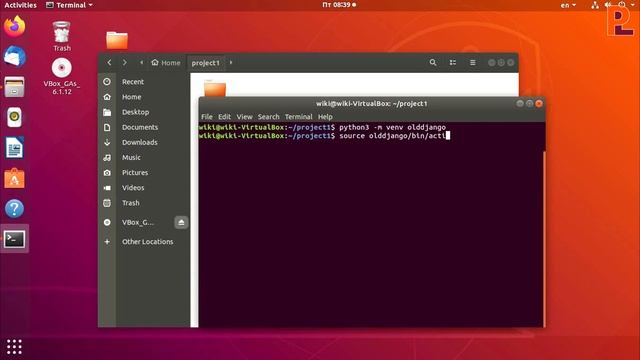Open the terminal Edit menu
Image resolution: width=640 pixels, height=360 pixels.
pyautogui.click(x=224, y=117)
